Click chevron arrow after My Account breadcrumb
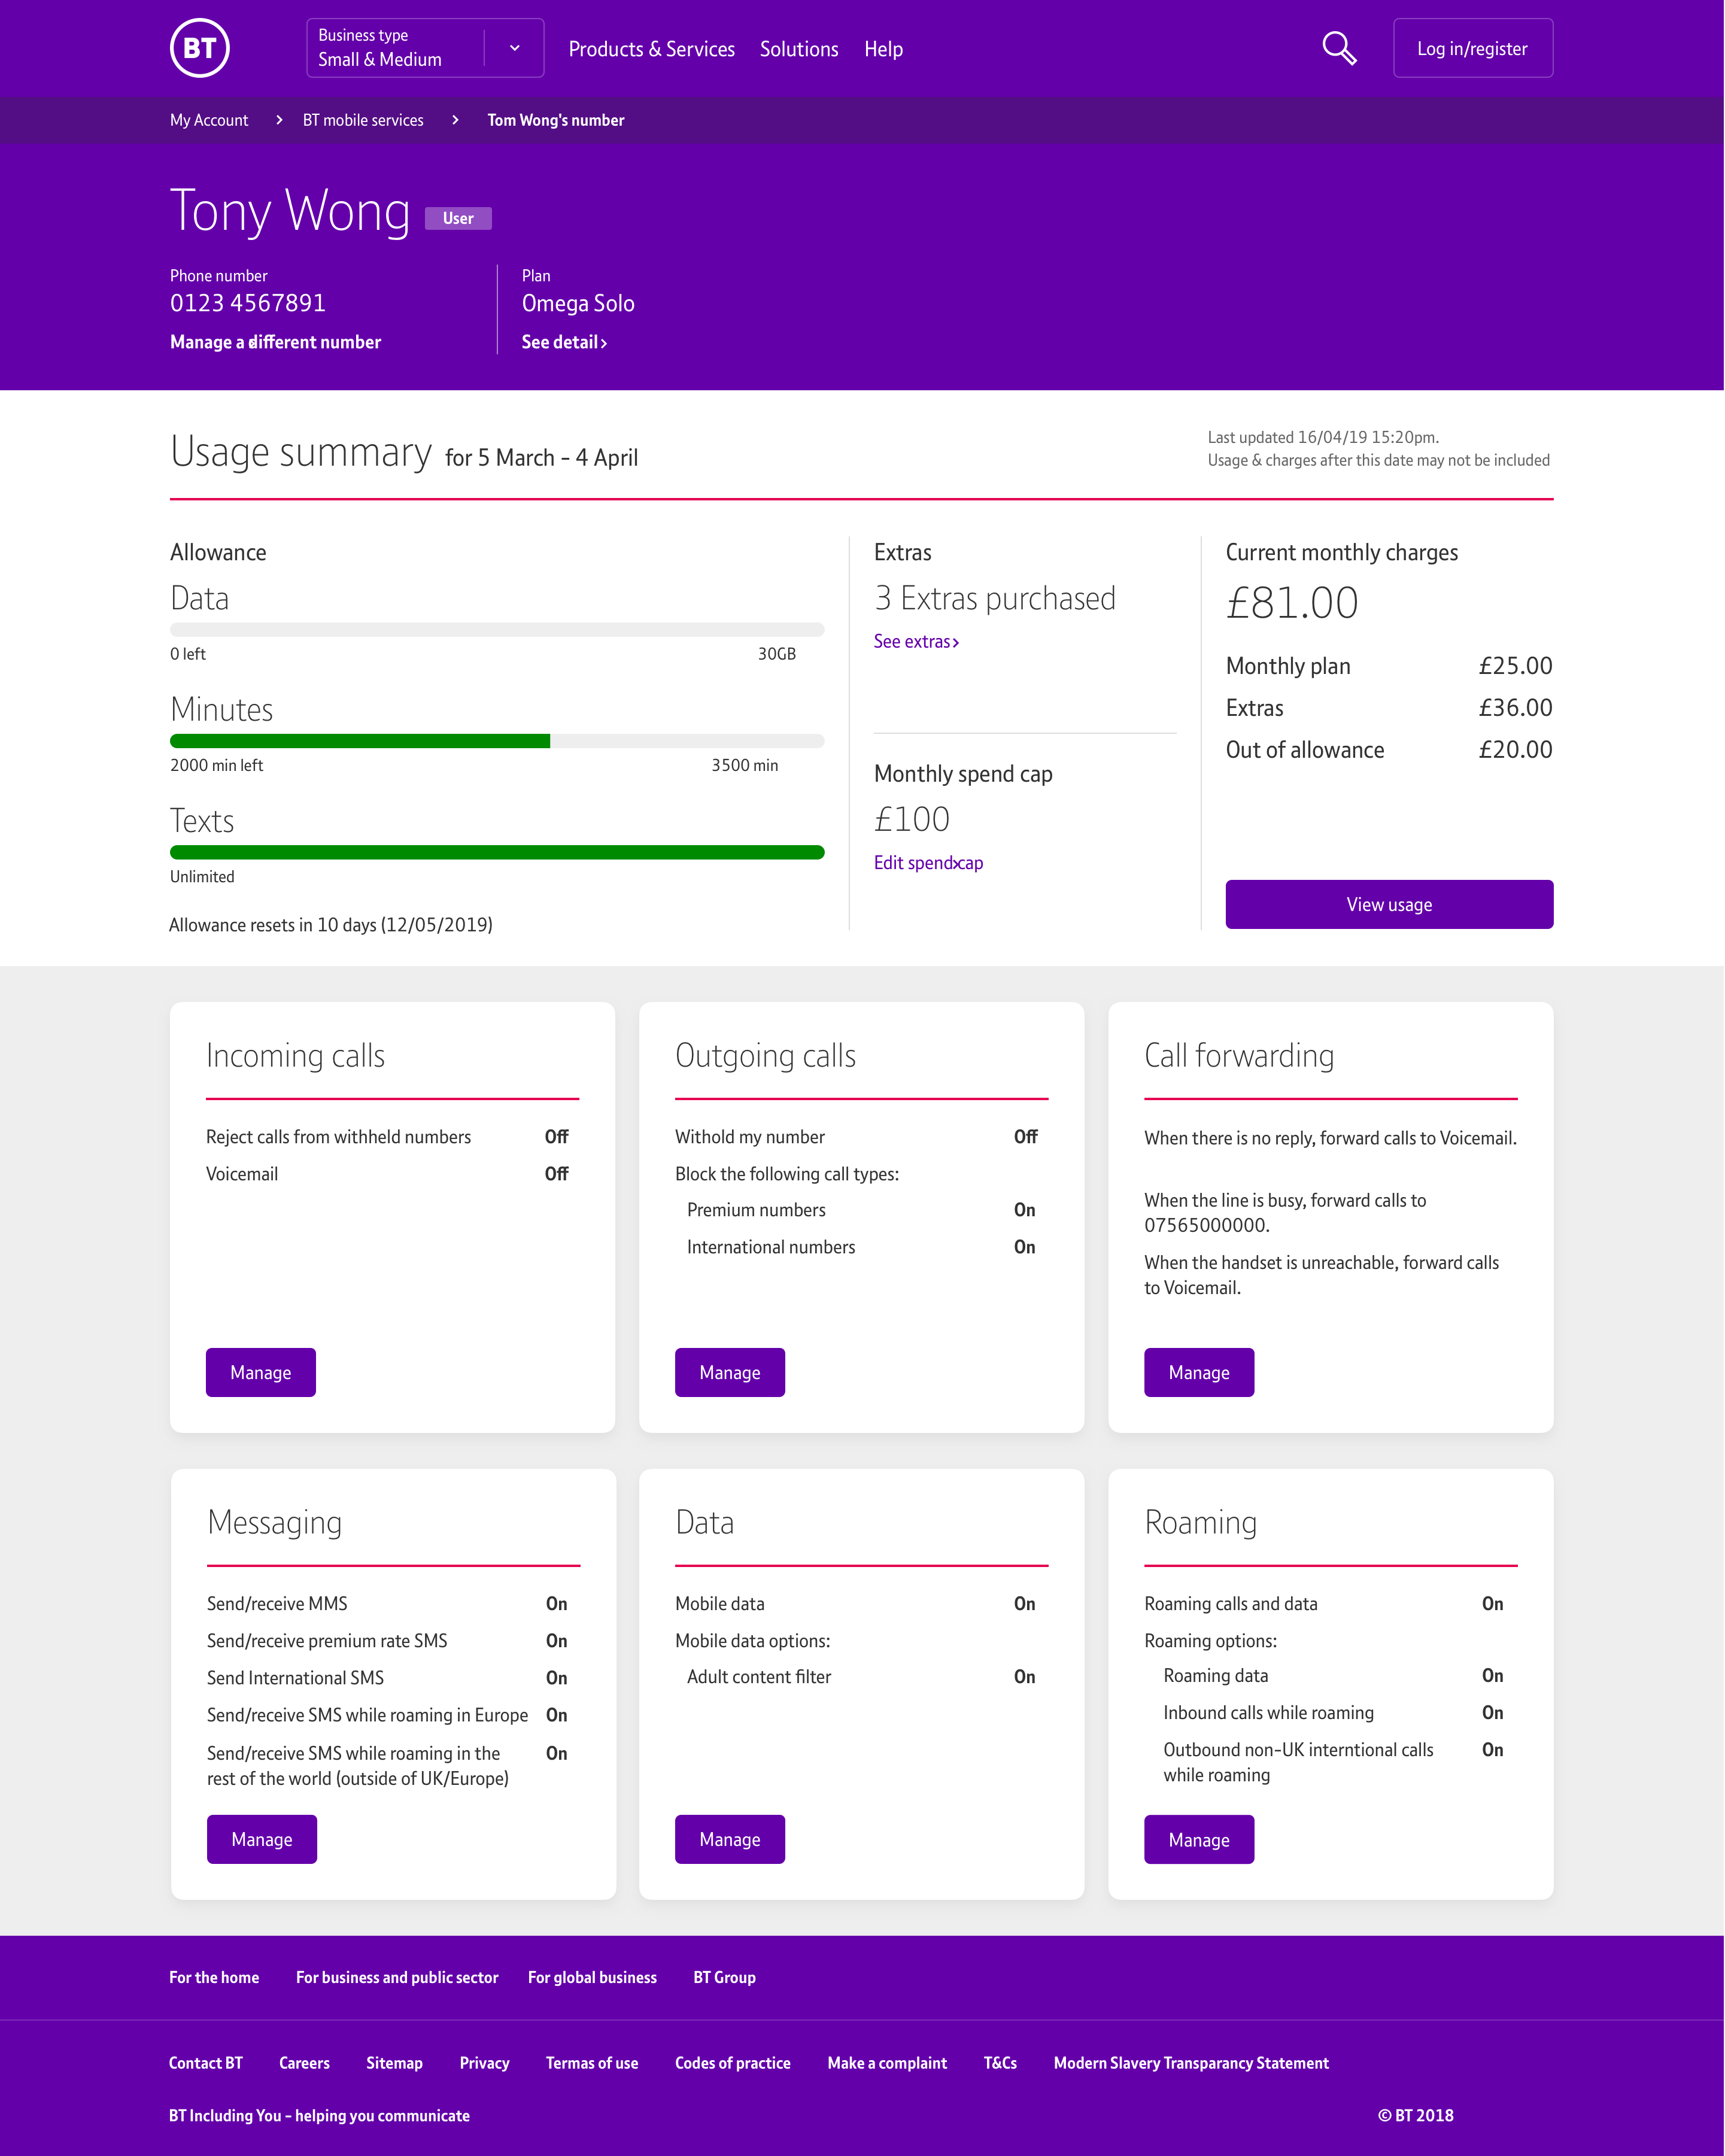Viewport: 1725px width, 2156px height. pyautogui.click(x=279, y=120)
